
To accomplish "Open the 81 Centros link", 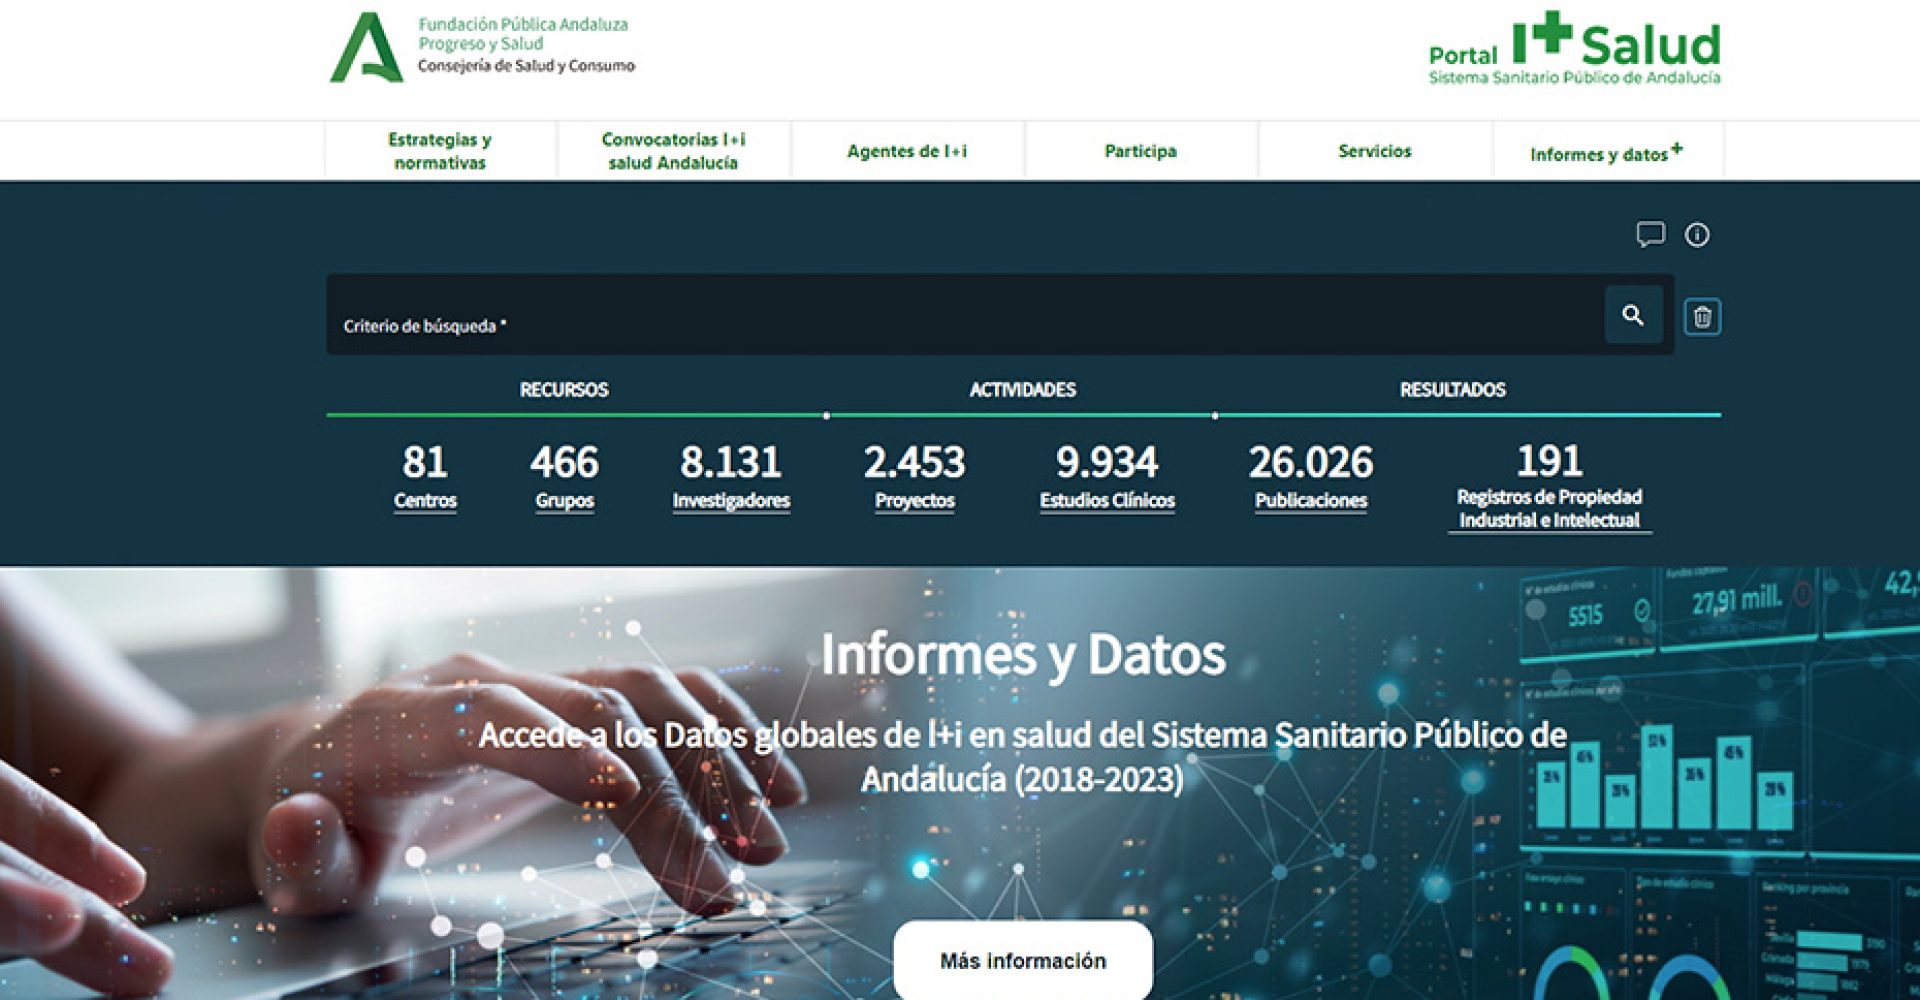I will 425,477.
